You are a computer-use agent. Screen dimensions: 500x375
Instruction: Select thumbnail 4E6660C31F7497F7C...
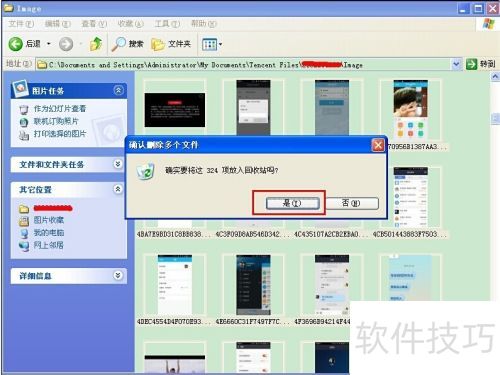253,285
